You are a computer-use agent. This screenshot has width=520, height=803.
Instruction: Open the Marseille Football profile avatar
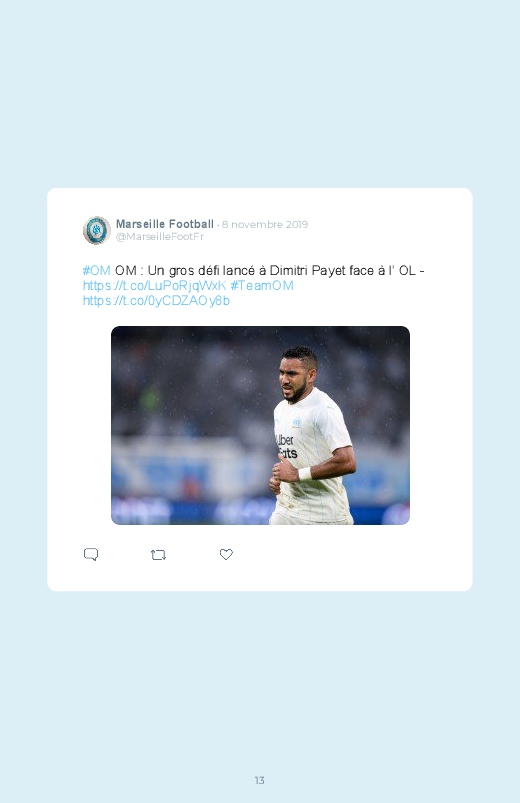coord(97,230)
